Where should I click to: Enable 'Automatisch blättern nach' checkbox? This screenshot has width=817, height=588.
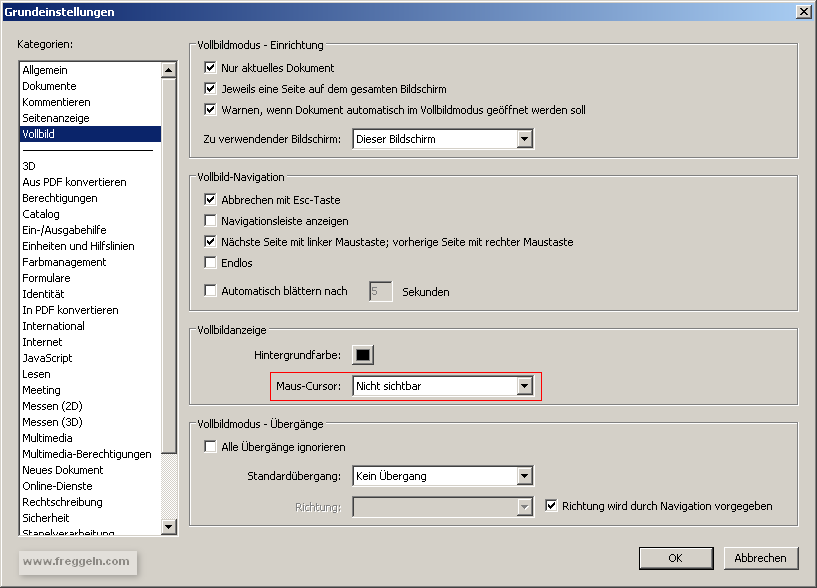pyautogui.click(x=210, y=291)
